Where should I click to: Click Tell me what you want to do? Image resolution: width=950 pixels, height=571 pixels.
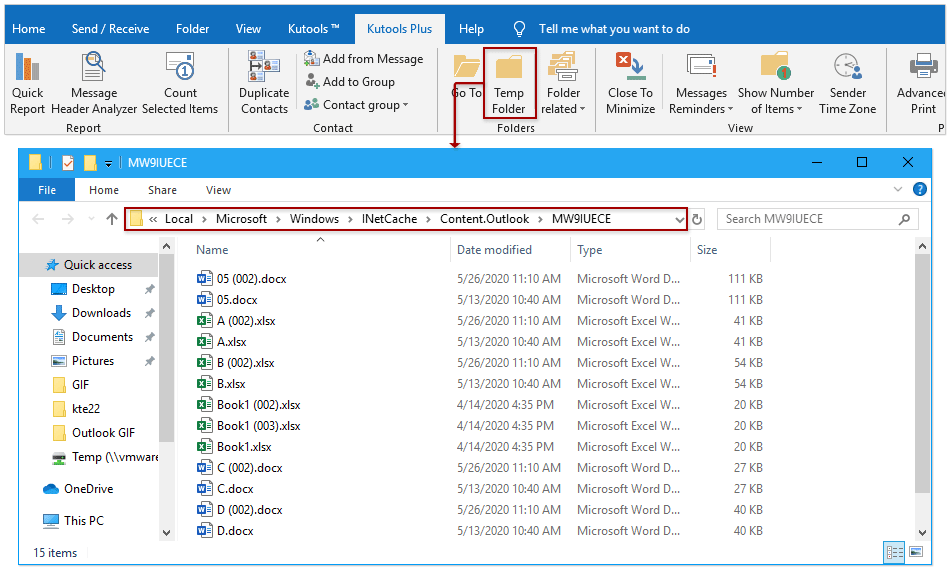click(614, 29)
